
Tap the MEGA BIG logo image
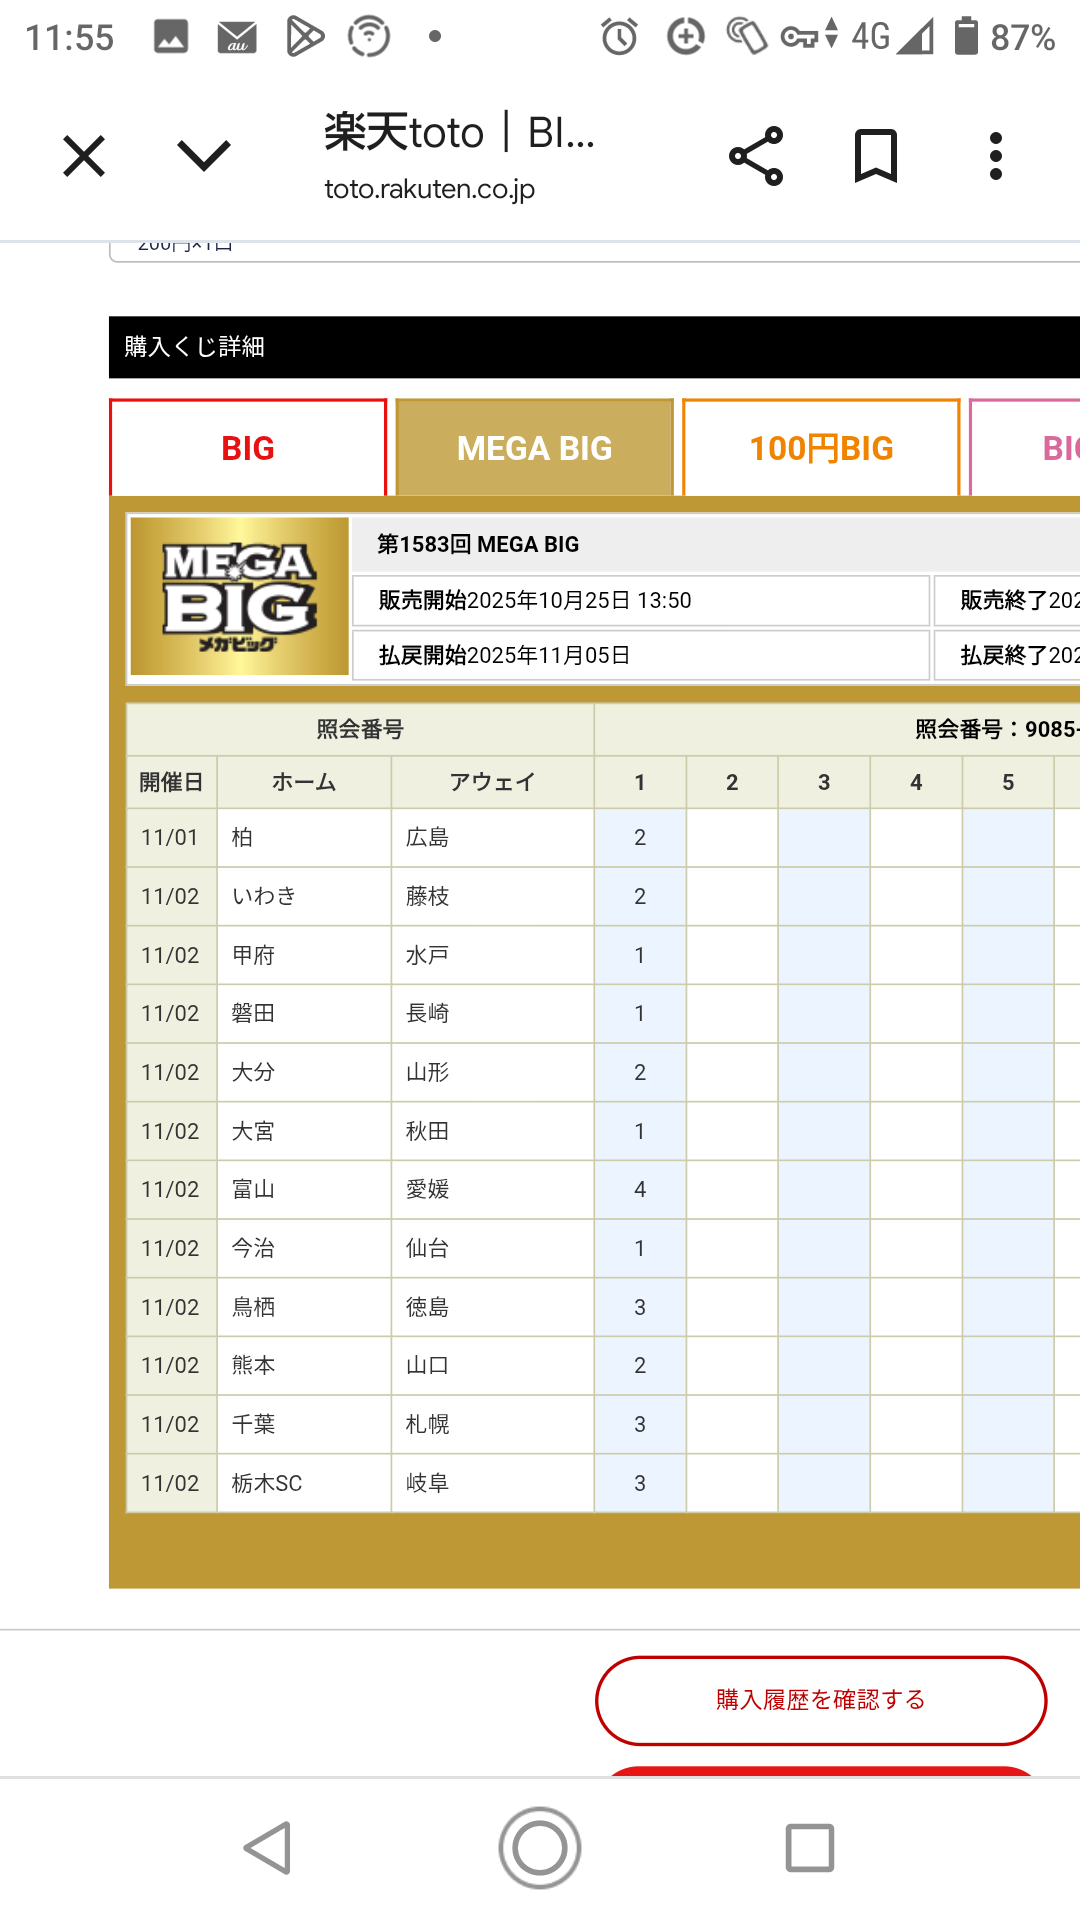[240, 597]
